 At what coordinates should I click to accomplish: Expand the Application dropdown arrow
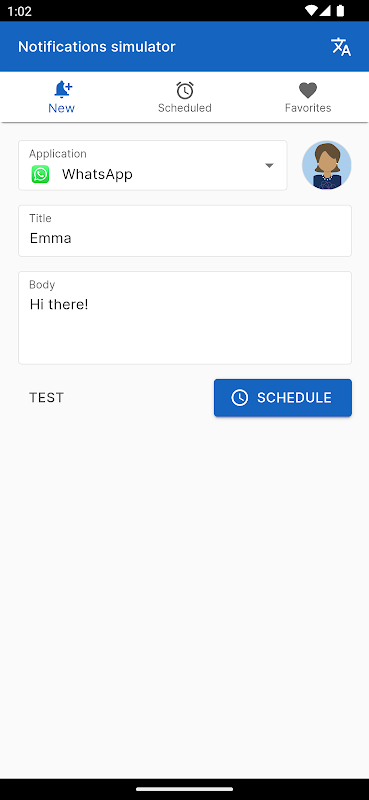pos(269,165)
